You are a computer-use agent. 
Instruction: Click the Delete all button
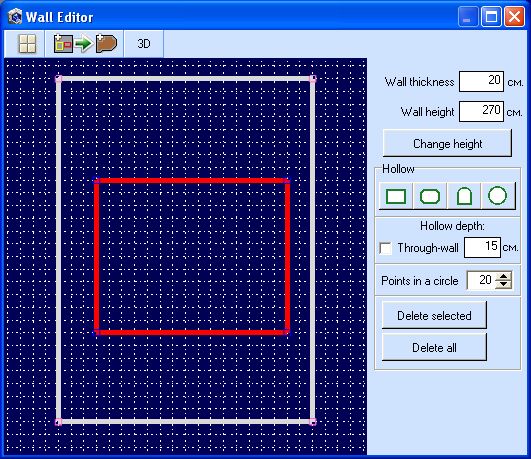434,347
